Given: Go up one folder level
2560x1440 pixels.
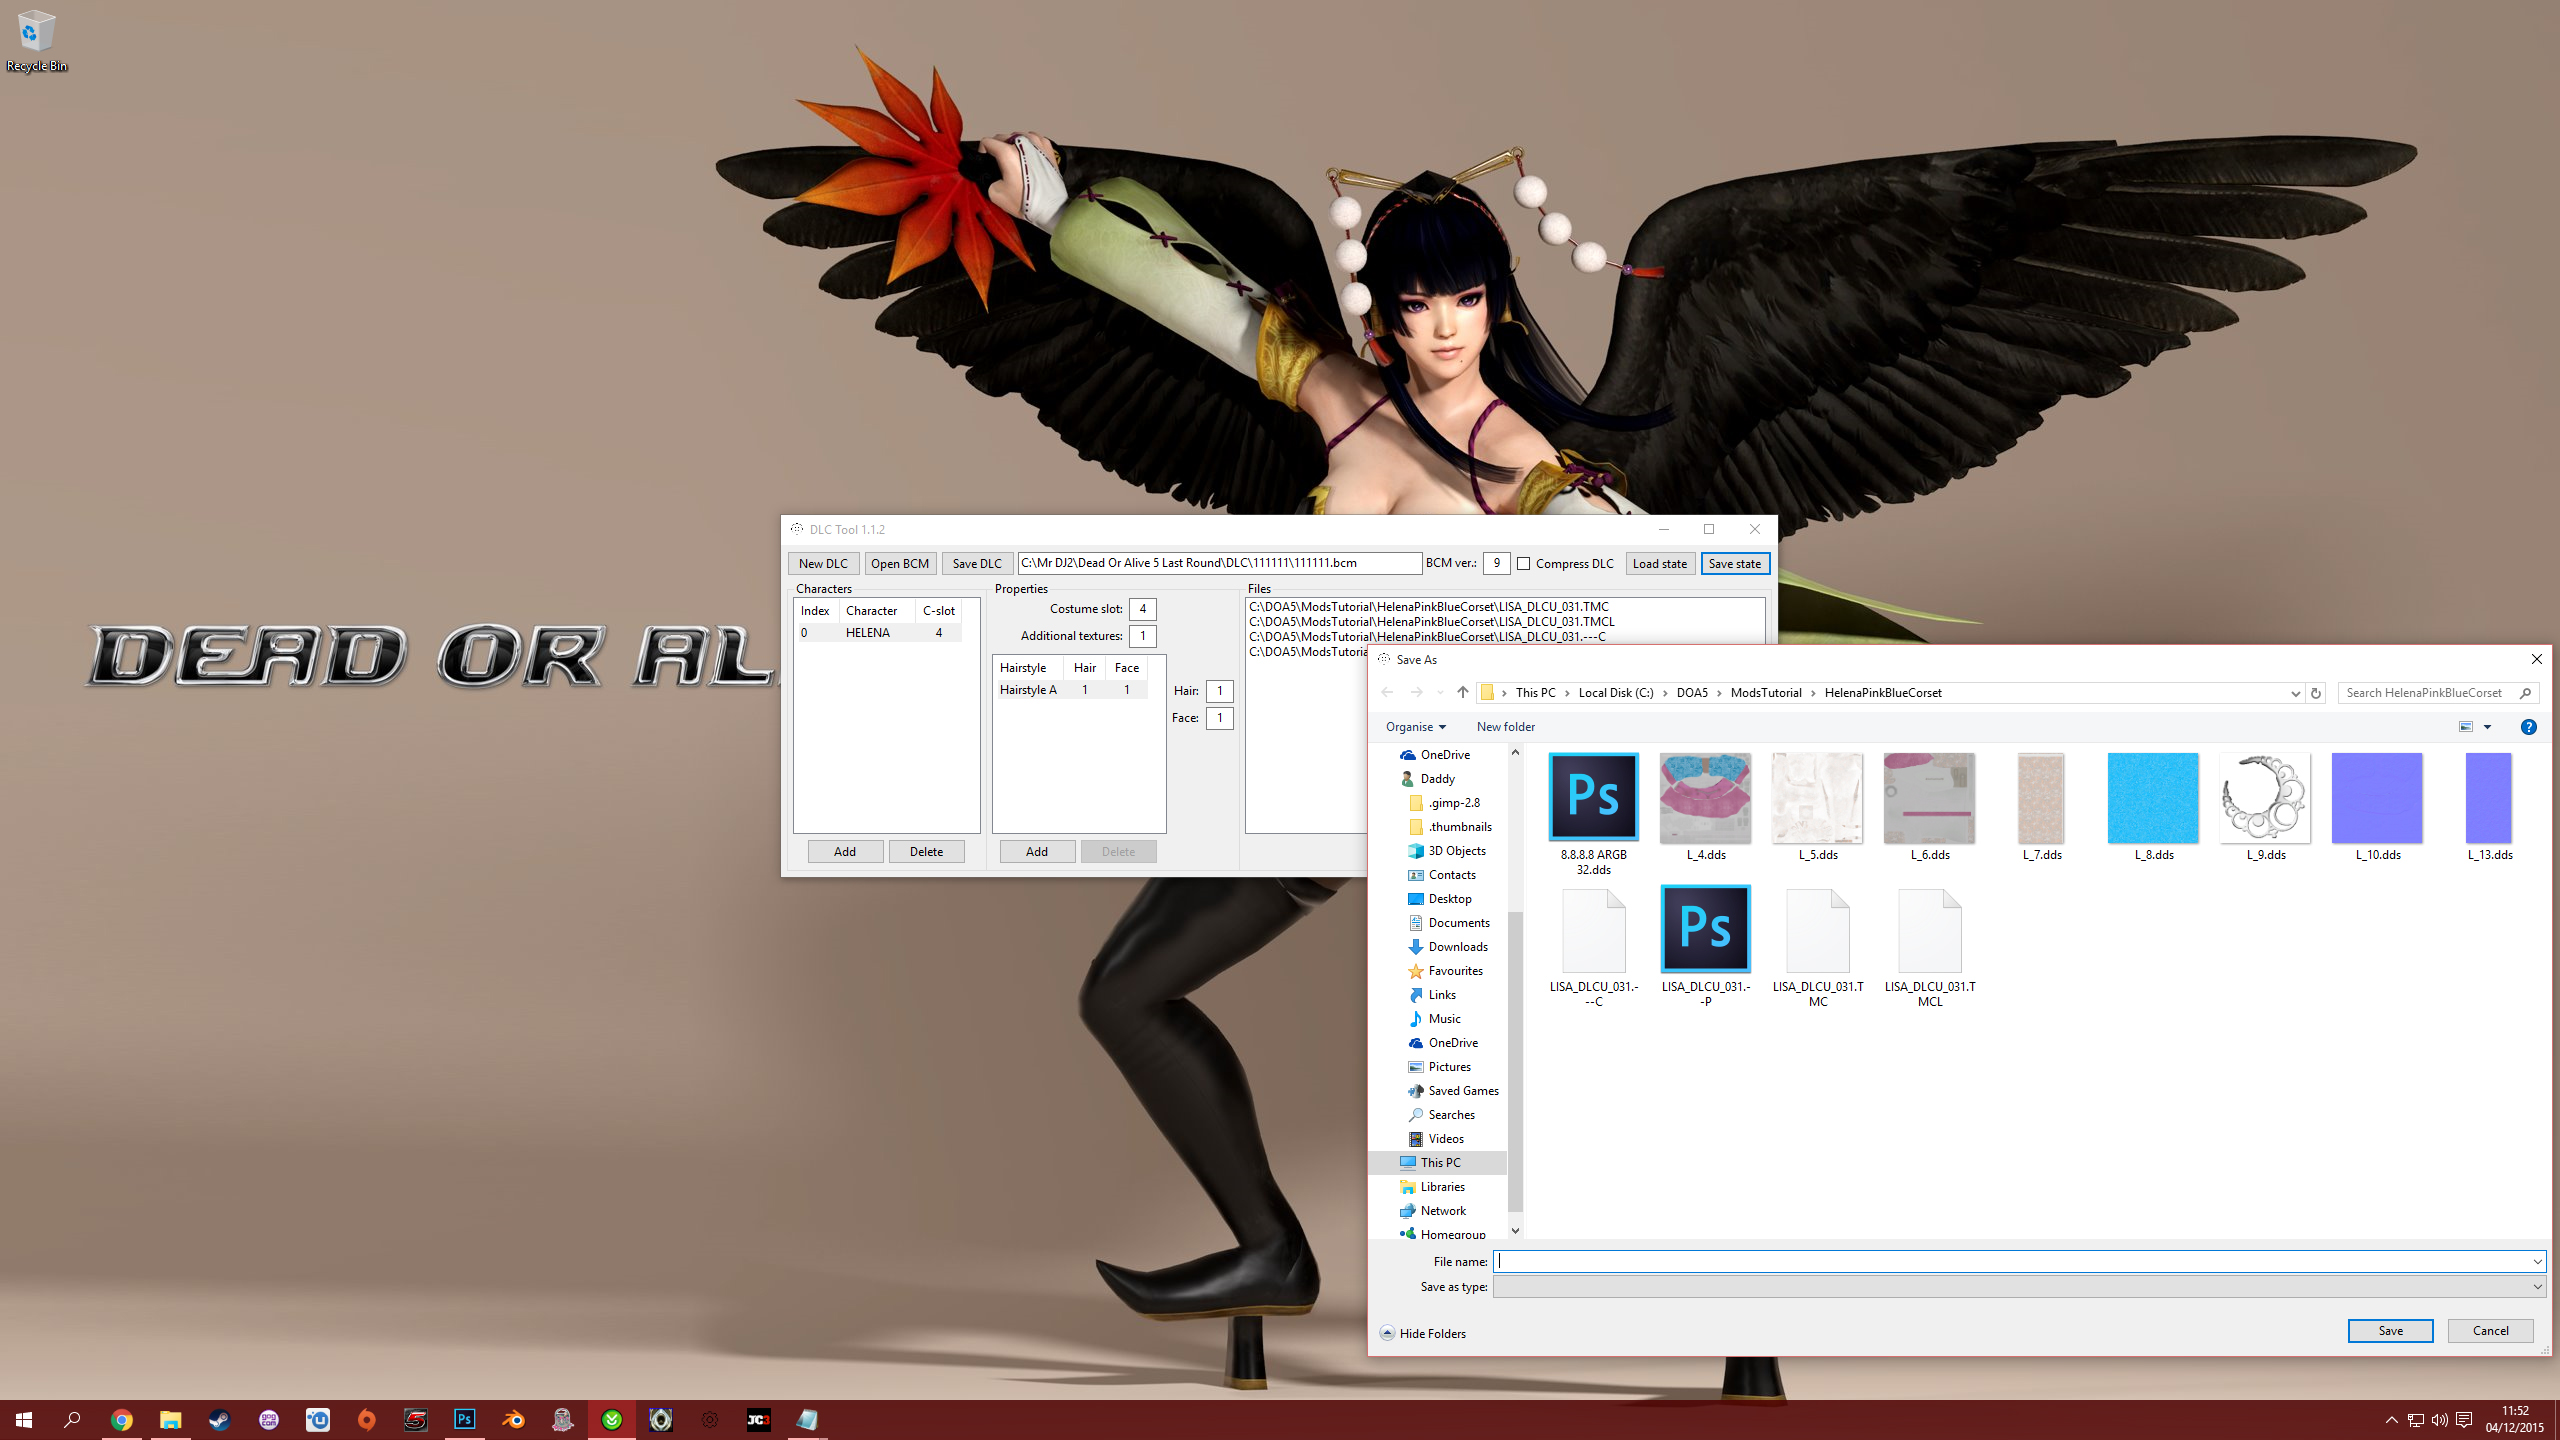Looking at the screenshot, I should click(1462, 692).
